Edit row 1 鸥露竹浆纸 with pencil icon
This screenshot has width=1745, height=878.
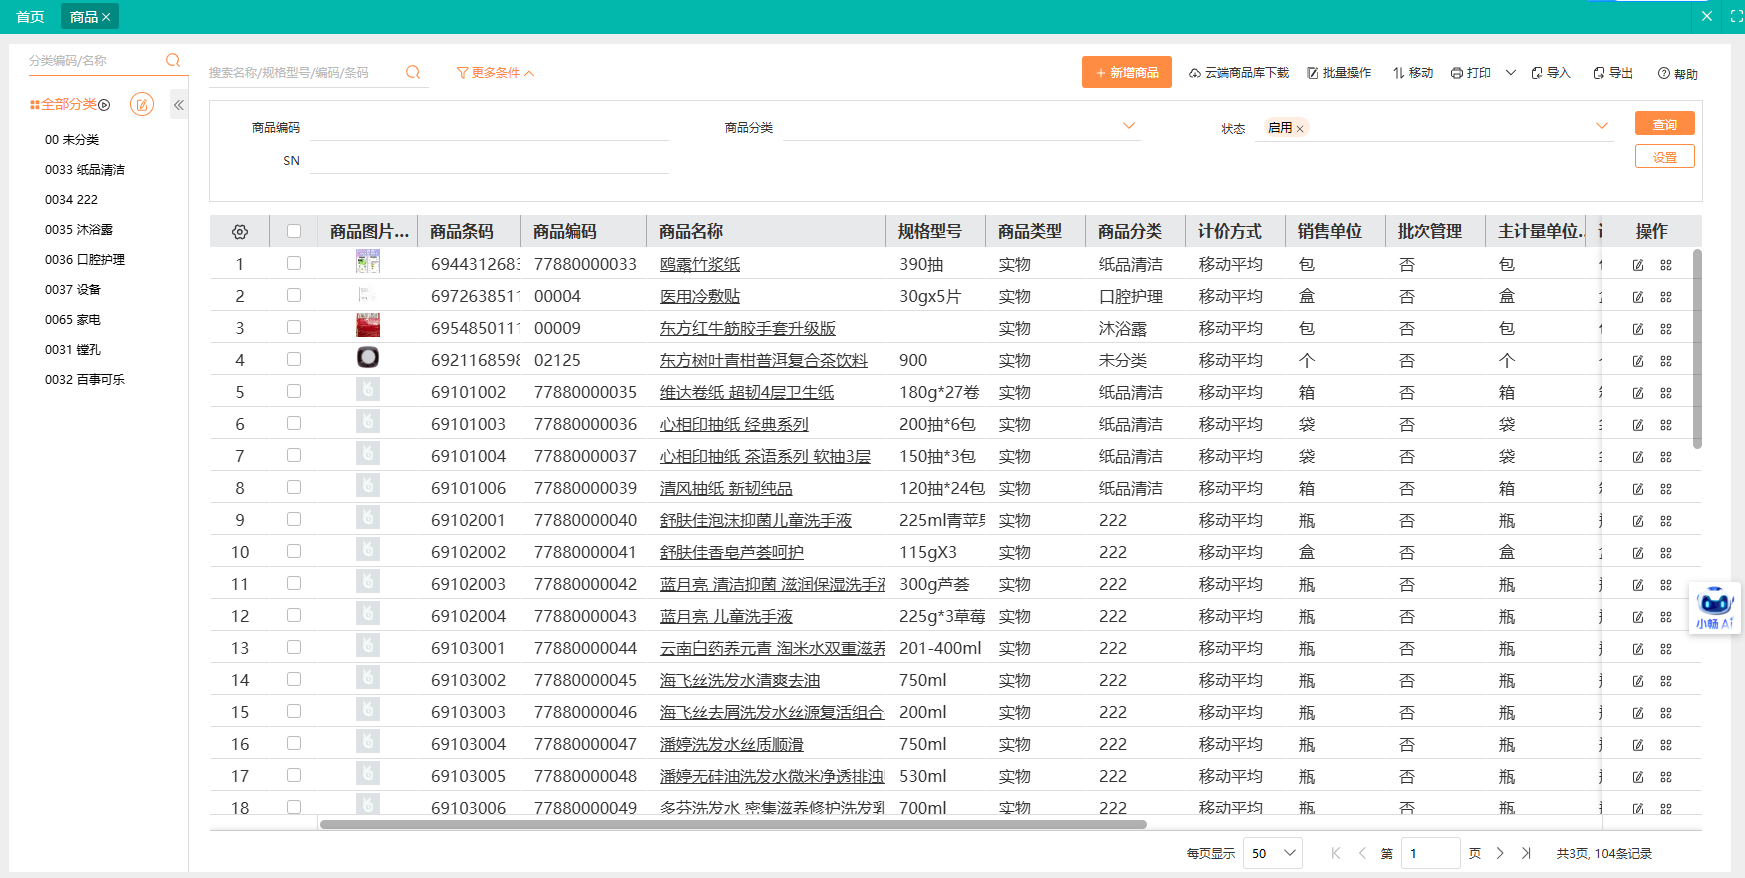(x=1638, y=265)
